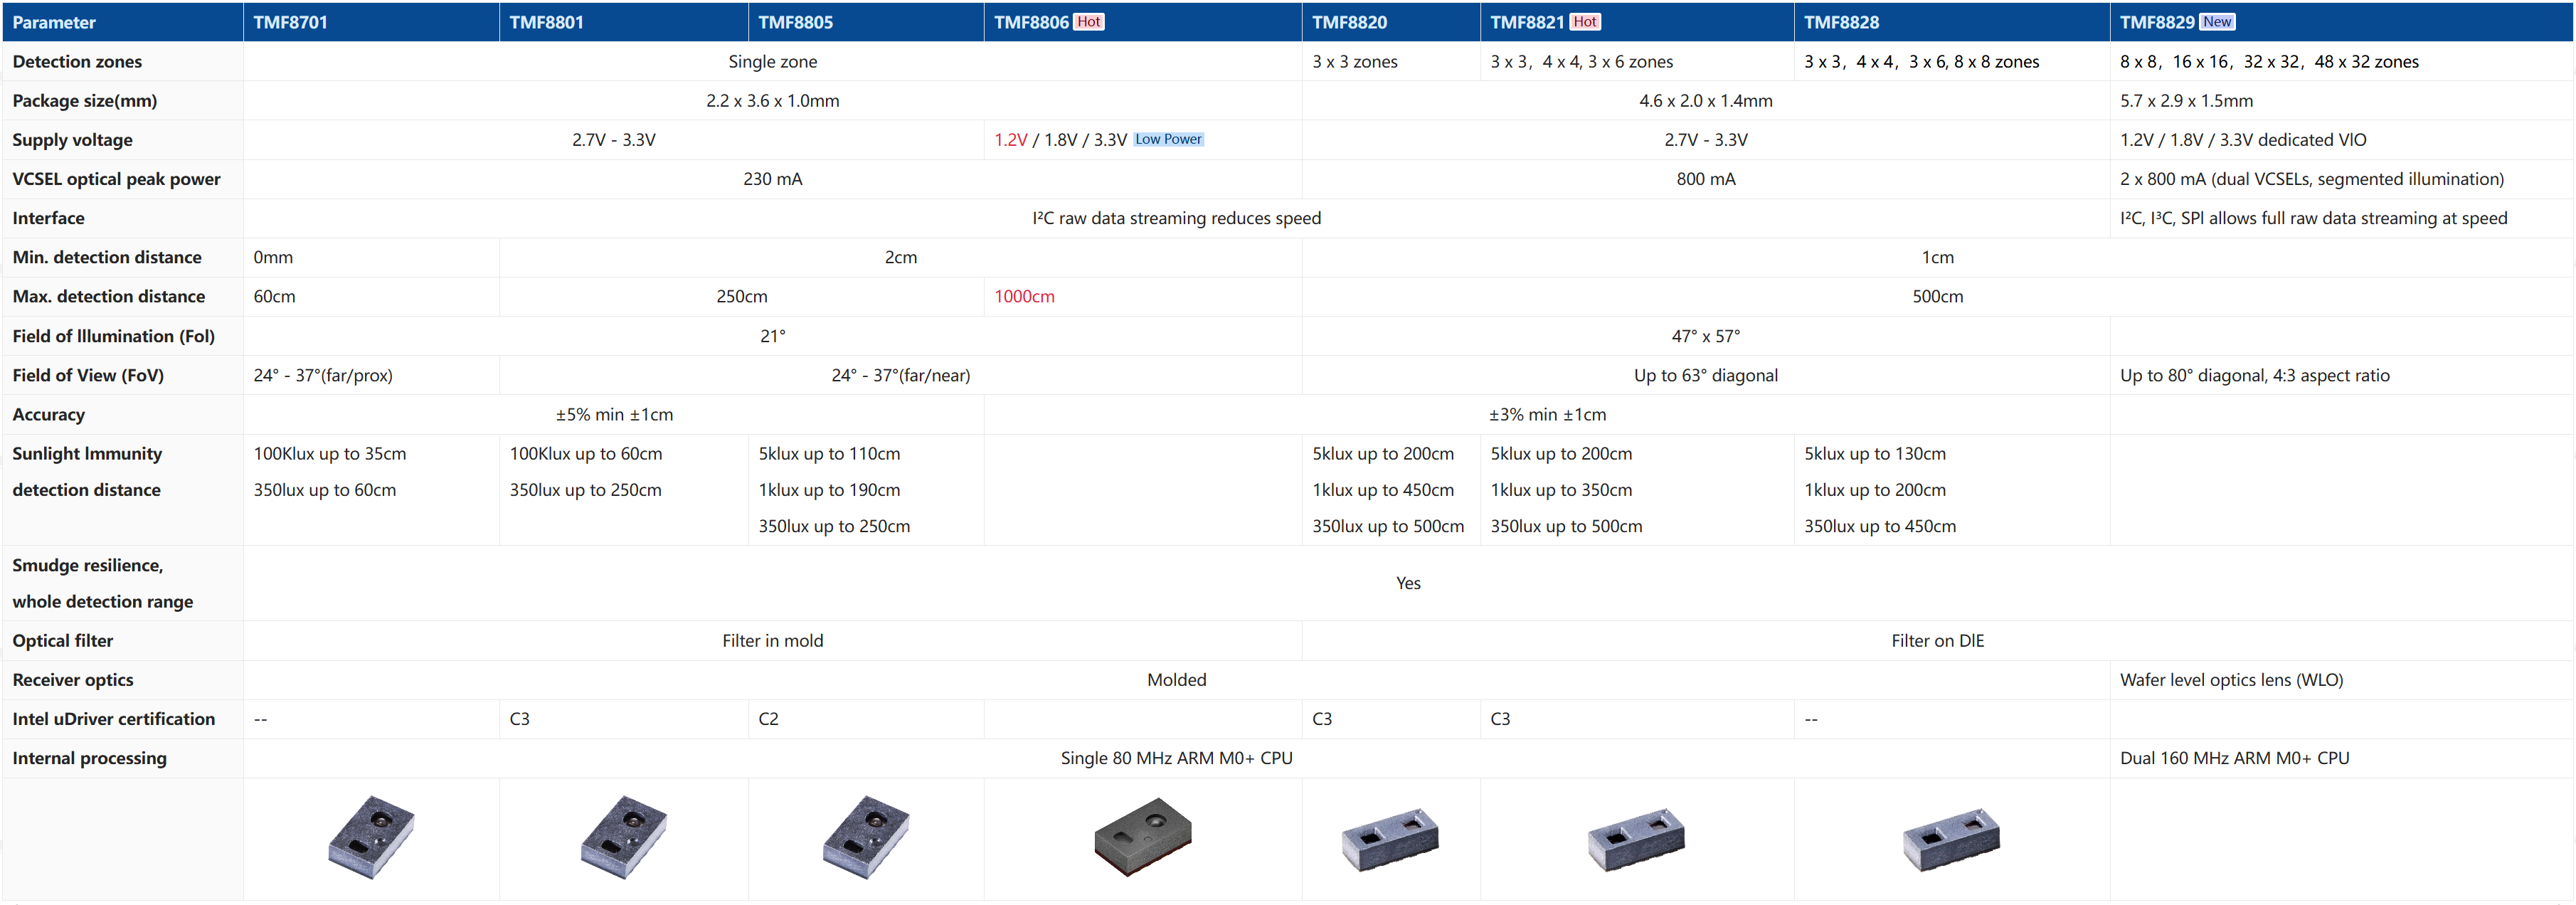The height and width of the screenshot is (905, 2576).
Task: Click the Package size(mm) row label
Action: (85, 101)
